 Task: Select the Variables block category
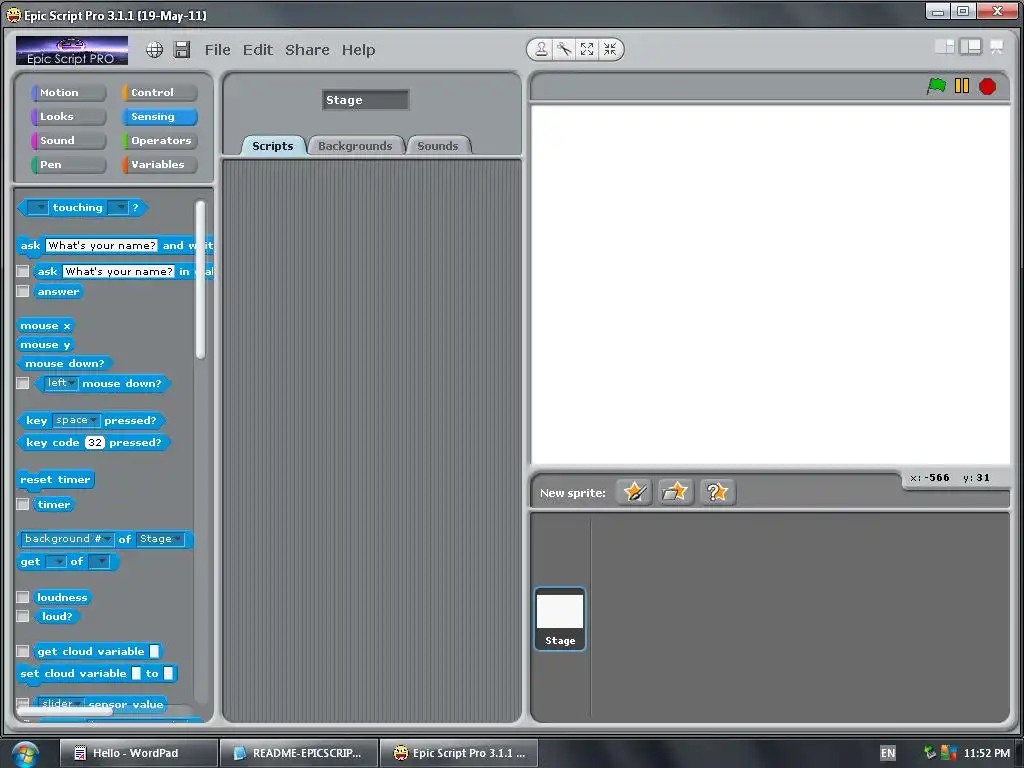pos(159,165)
